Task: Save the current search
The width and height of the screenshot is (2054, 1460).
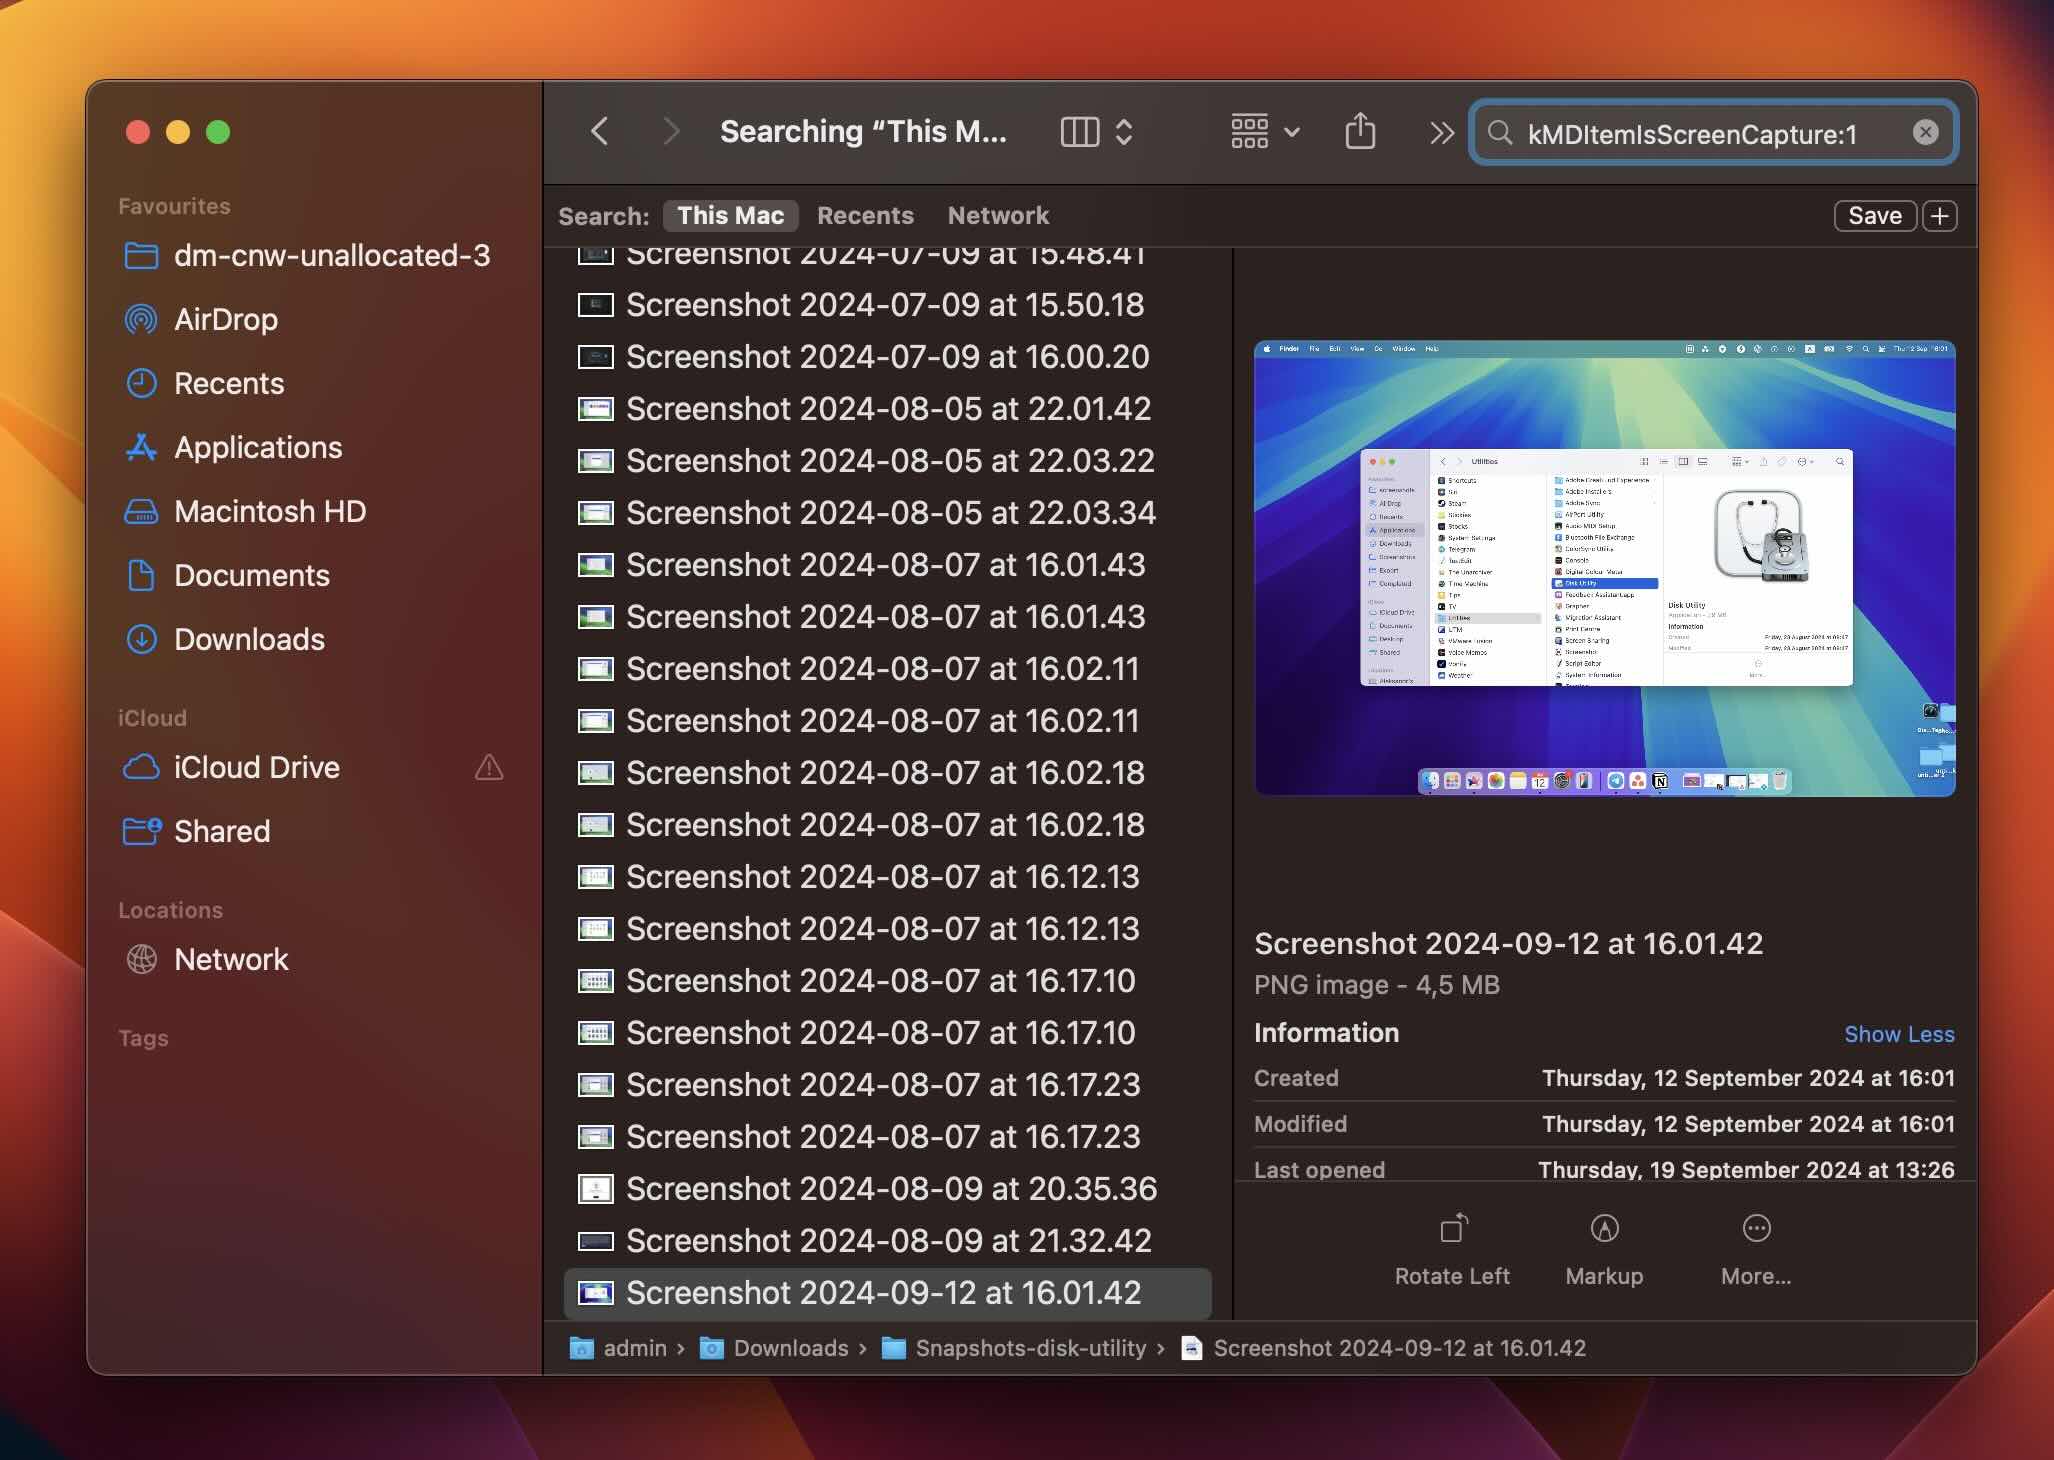Action: click(1875, 216)
